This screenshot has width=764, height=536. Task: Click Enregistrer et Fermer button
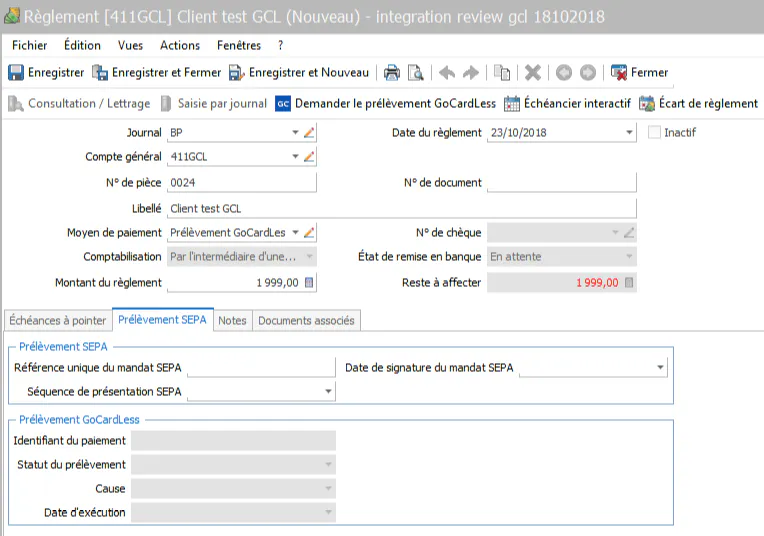156,73
